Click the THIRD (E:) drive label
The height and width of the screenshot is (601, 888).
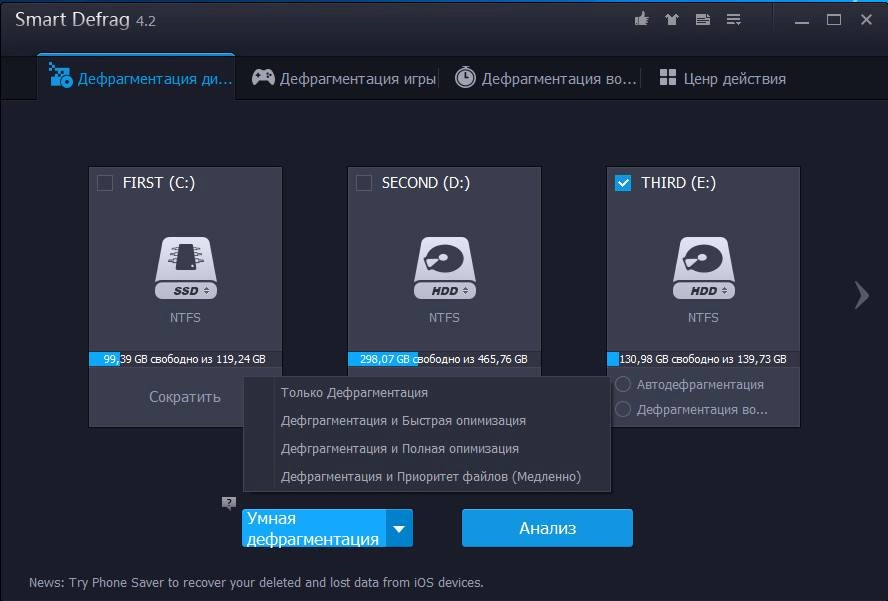pyautogui.click(x=678, y=183)
